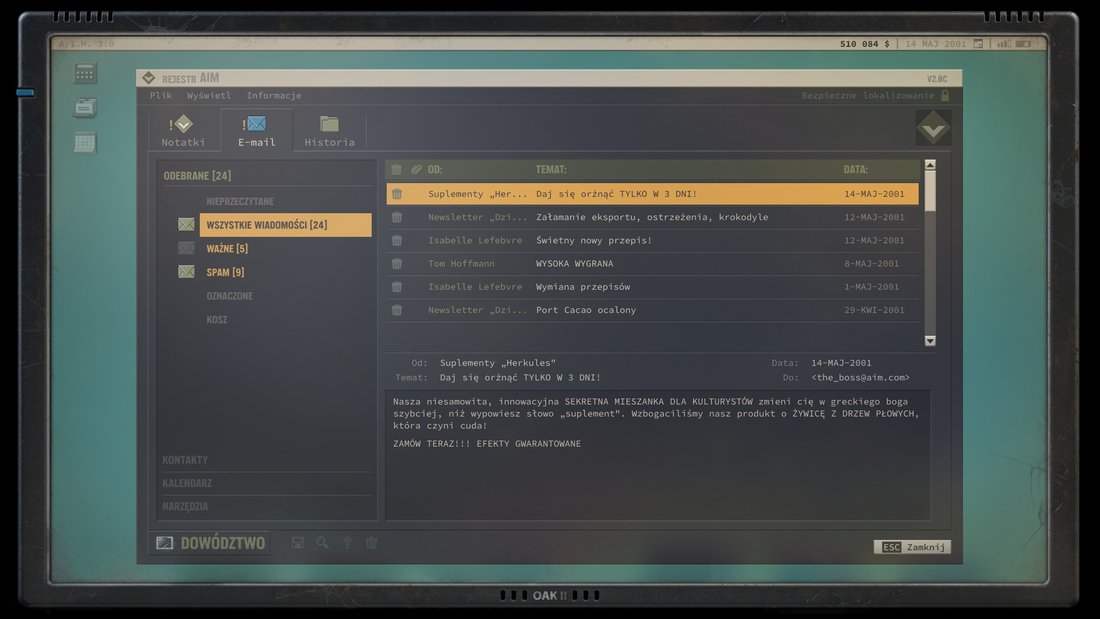The width and height of the screenshot is (1100, 619).
Task: Open the Plik menu
Action: [161, 95]
